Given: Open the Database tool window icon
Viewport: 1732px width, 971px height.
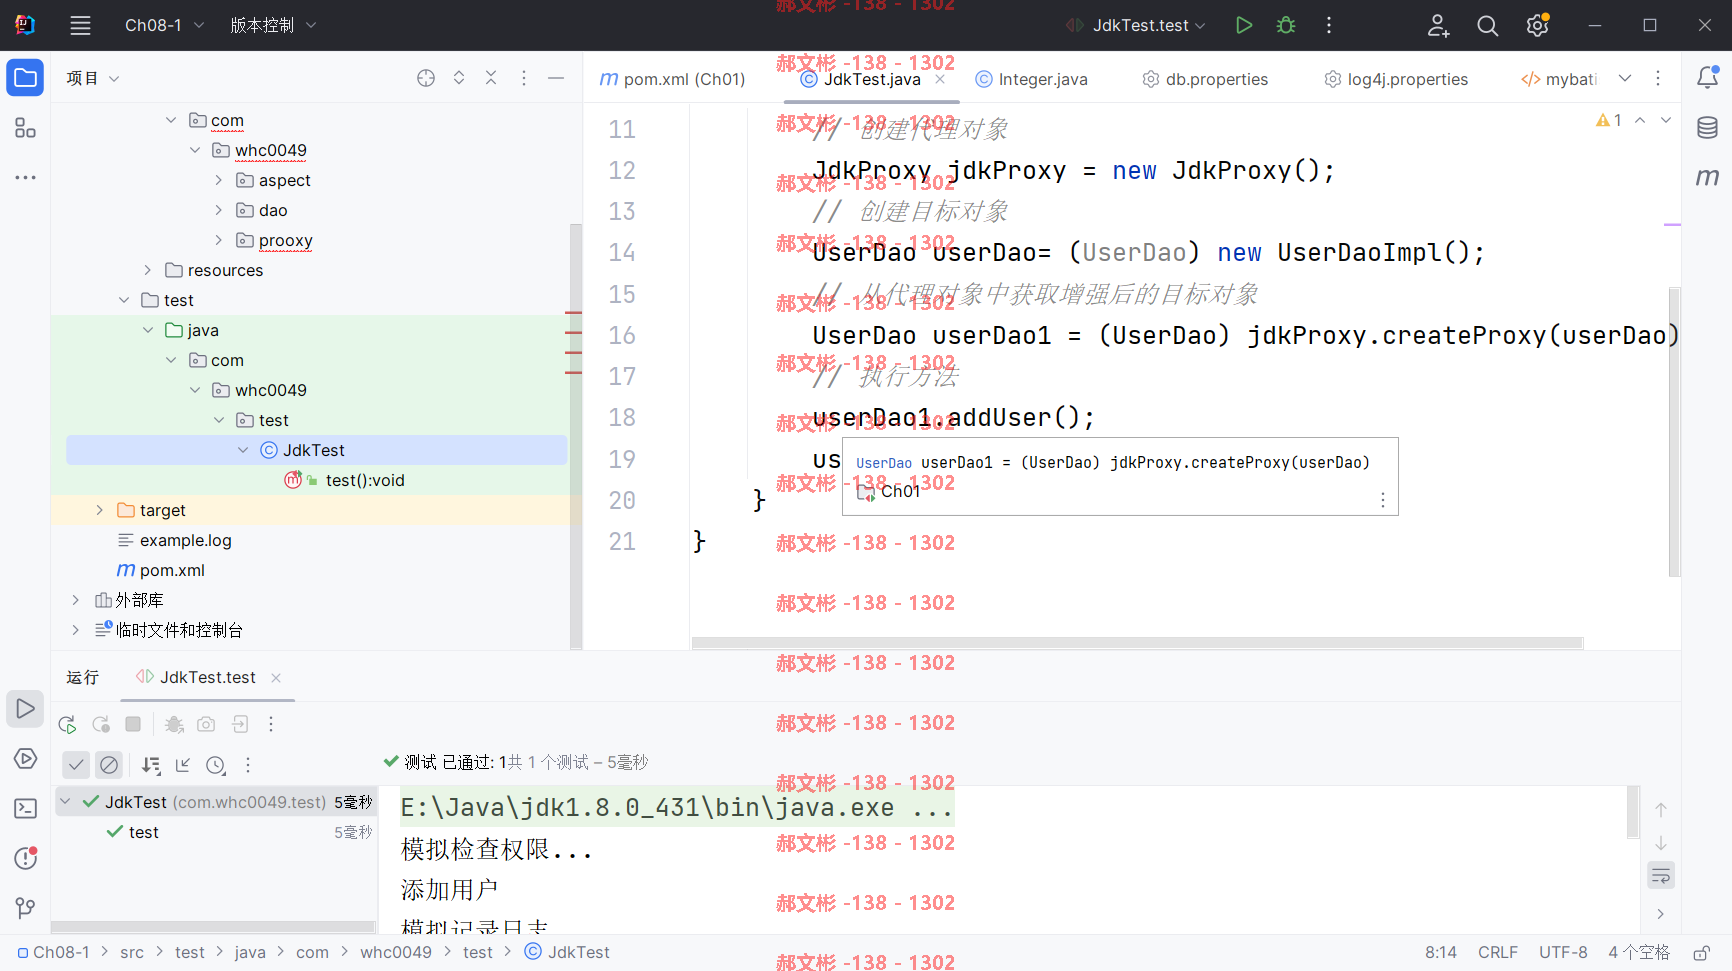Looking at the screenshot, I should point(1707,128).
